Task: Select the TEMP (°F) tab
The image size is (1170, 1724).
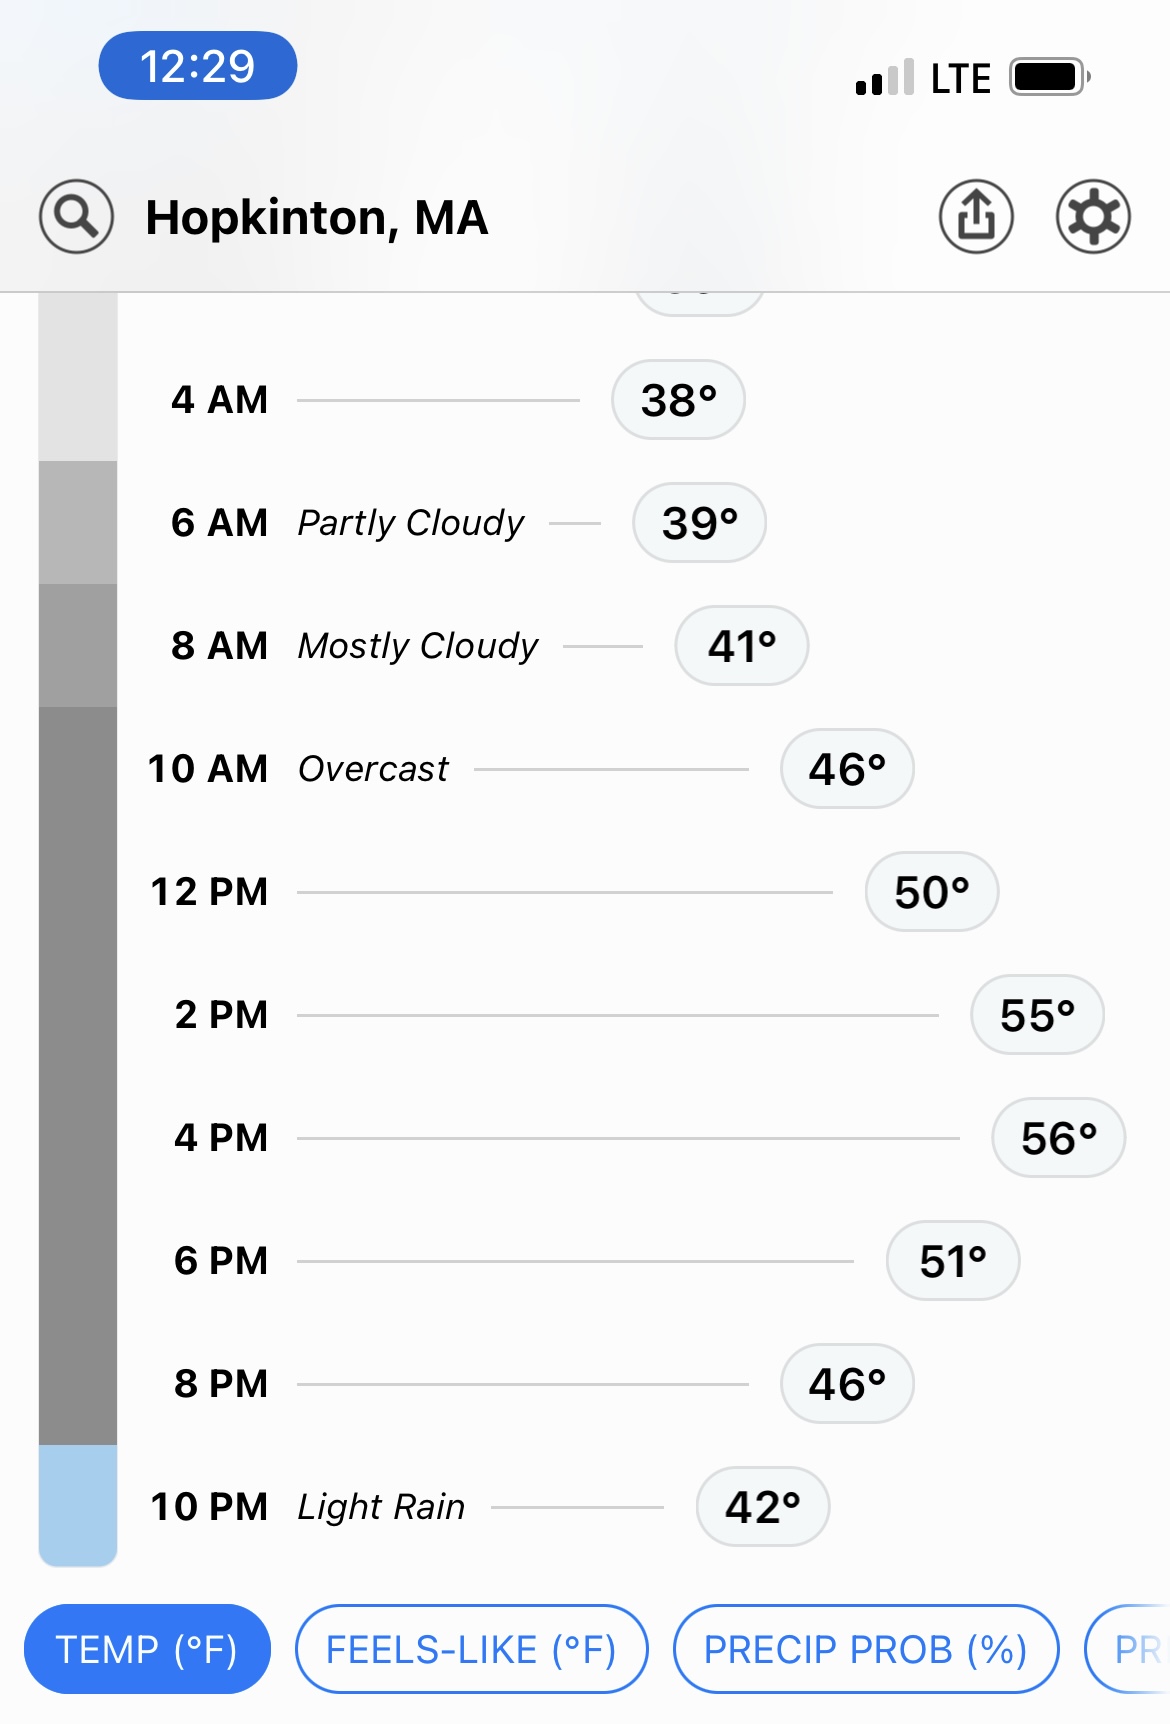Action: (147, 1649)
